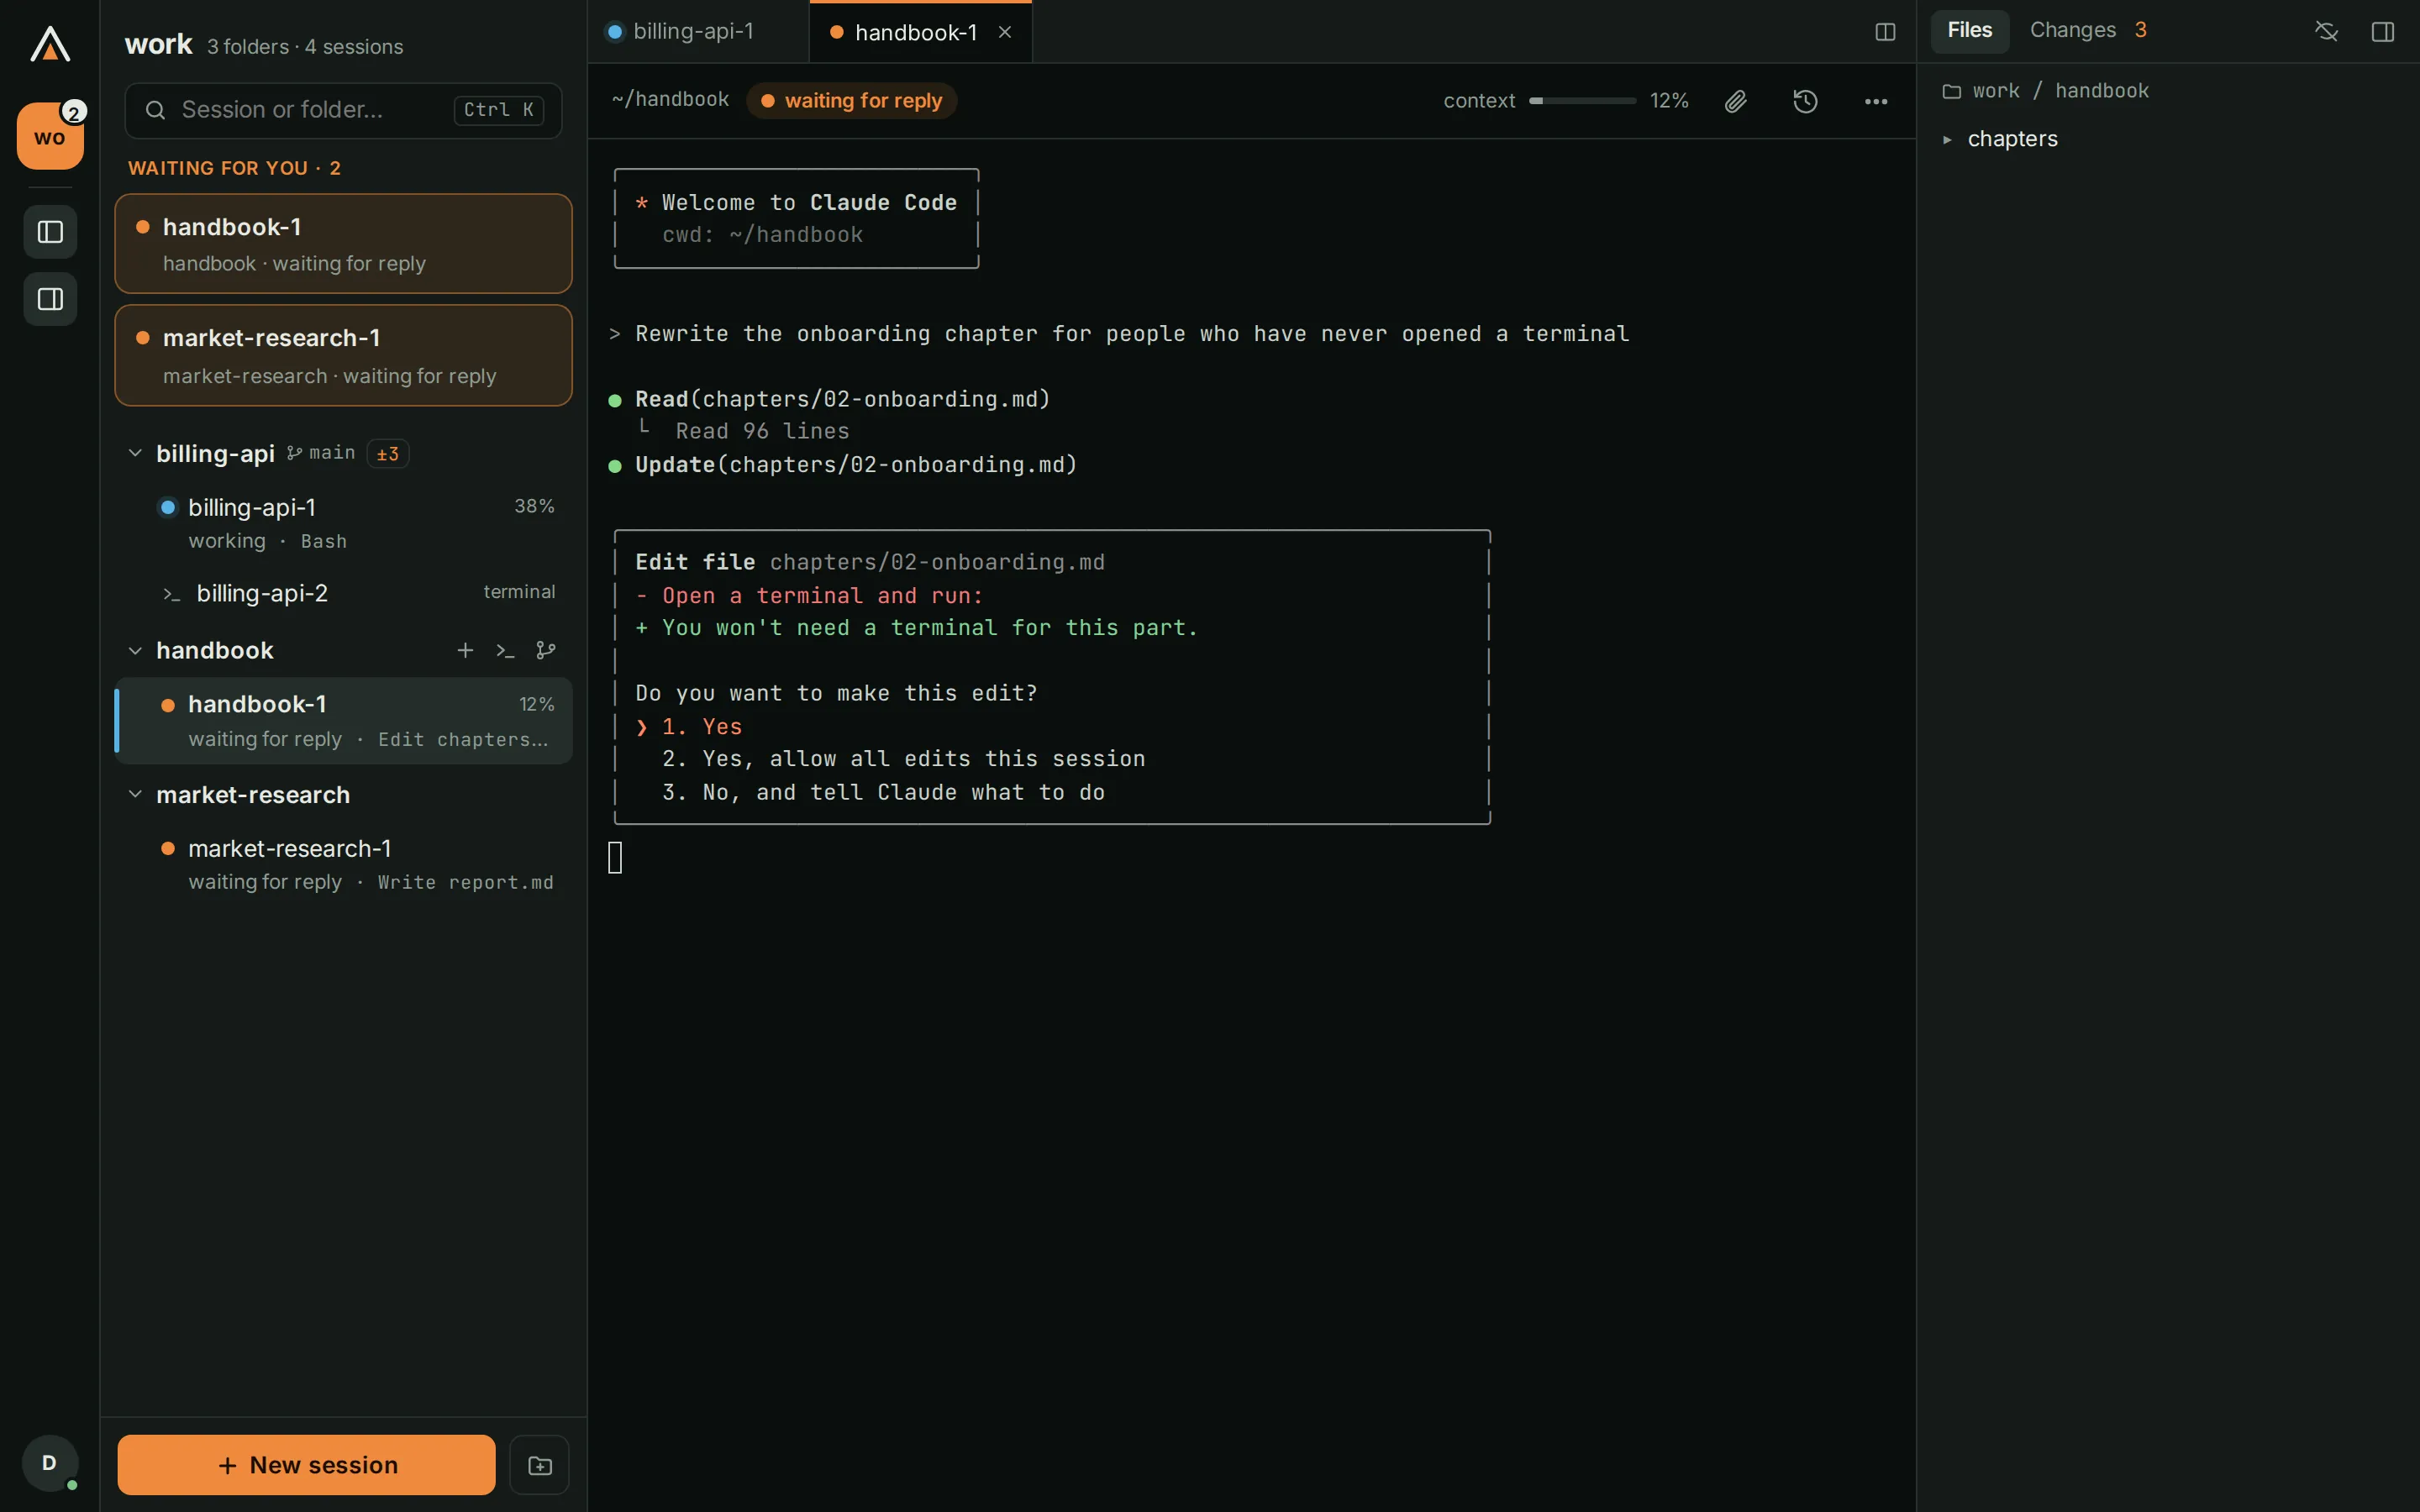Toggle the left sidebar panel icon
This screenshot has height=1512, width=2420.
[50, 232]
